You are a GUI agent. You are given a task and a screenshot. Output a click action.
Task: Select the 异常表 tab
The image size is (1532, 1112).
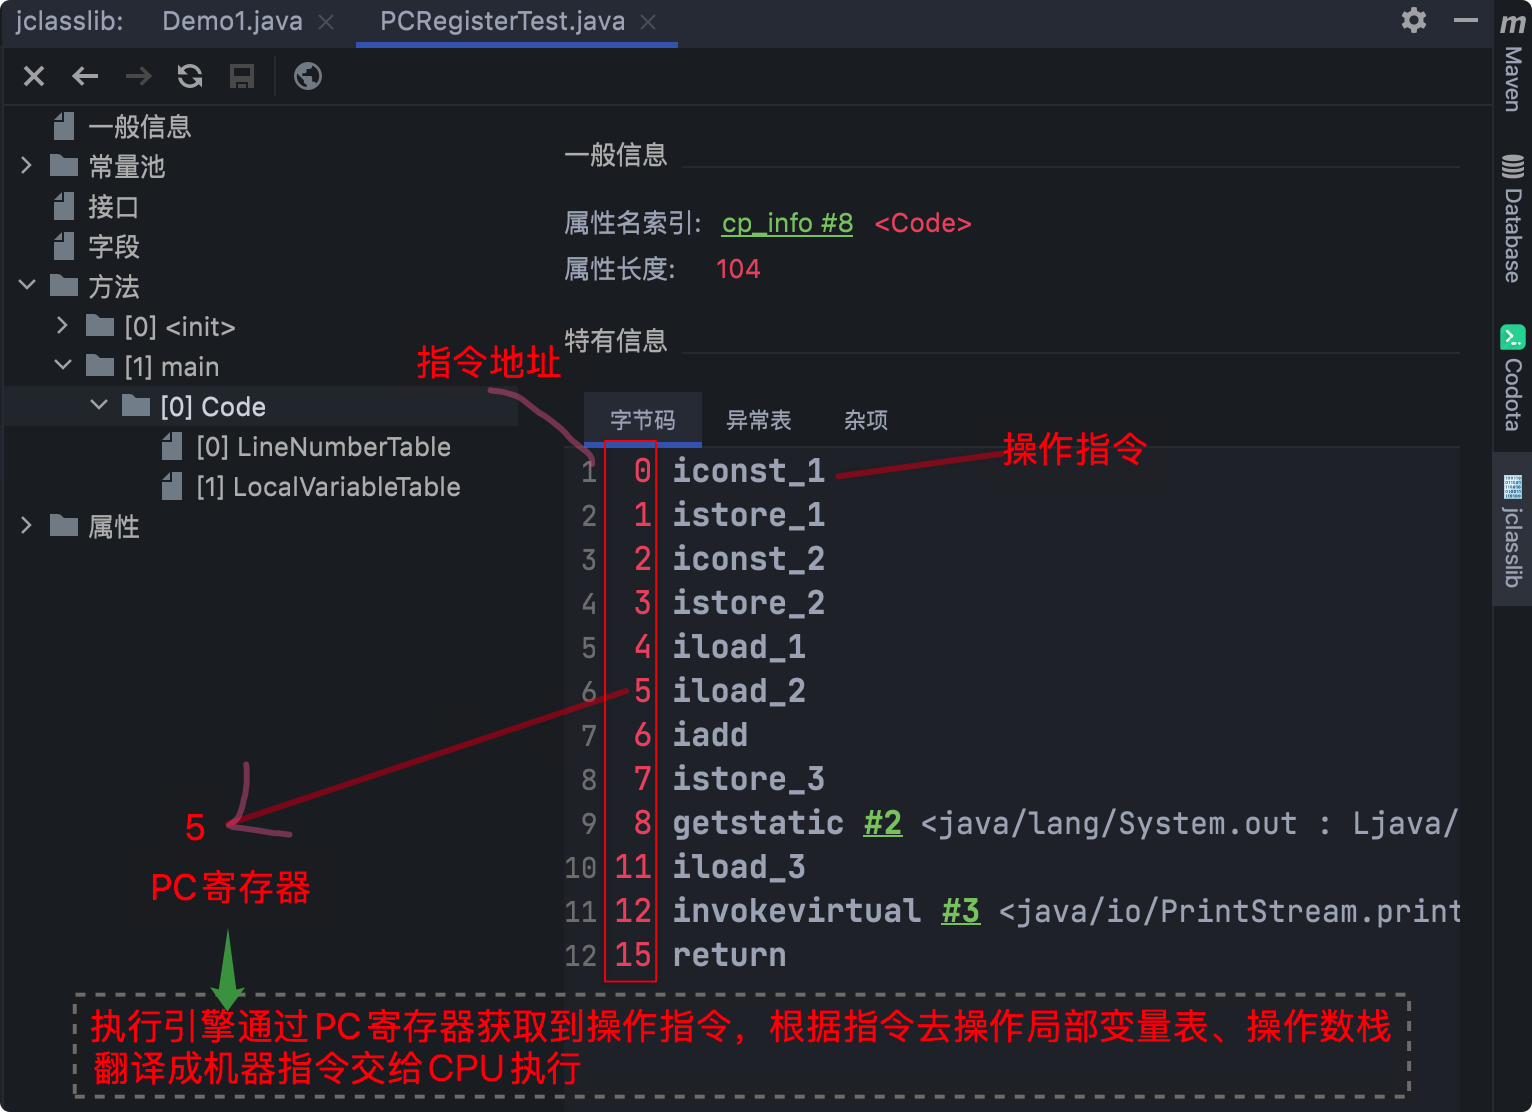tap(758, 420)
